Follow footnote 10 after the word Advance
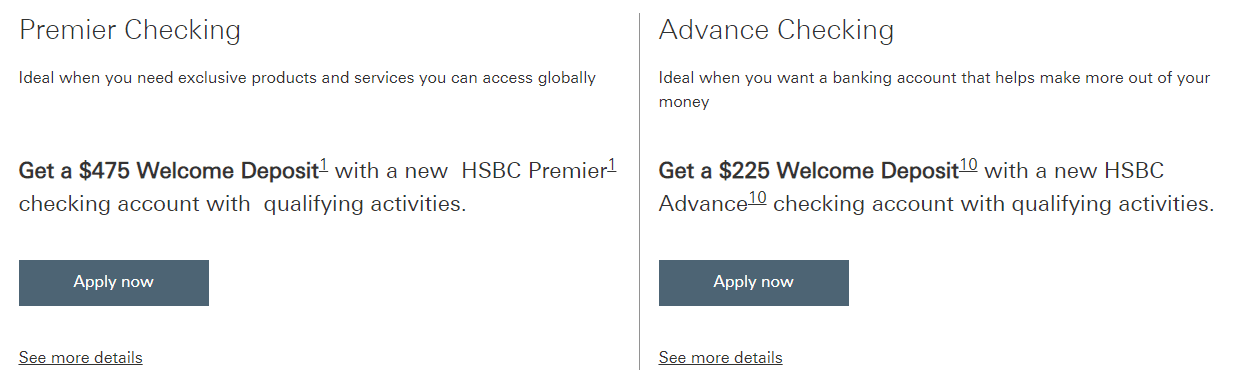The width and height of the screenshot is (1233, 385). [758, 199]
